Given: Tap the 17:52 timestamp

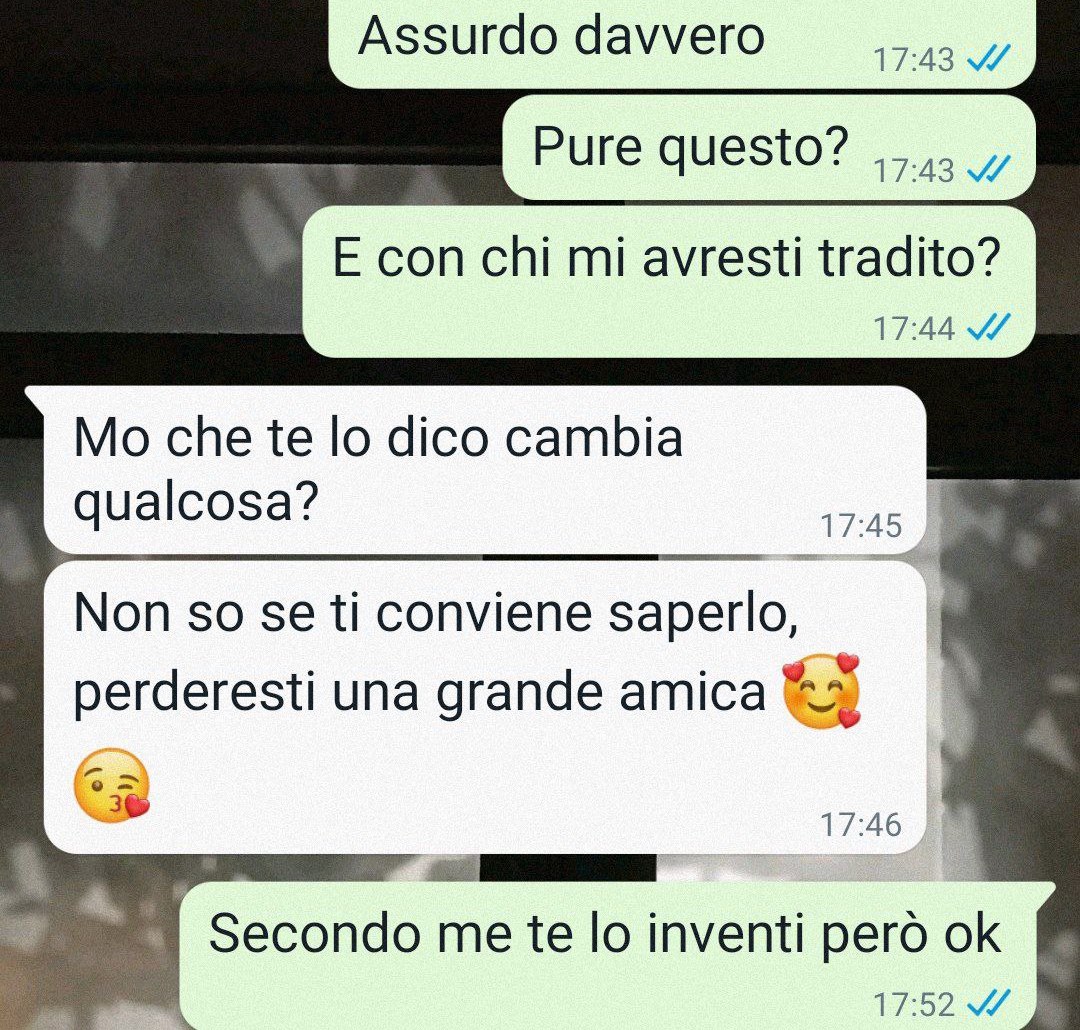Looking at the screenshot, I should pos(914,1005).
